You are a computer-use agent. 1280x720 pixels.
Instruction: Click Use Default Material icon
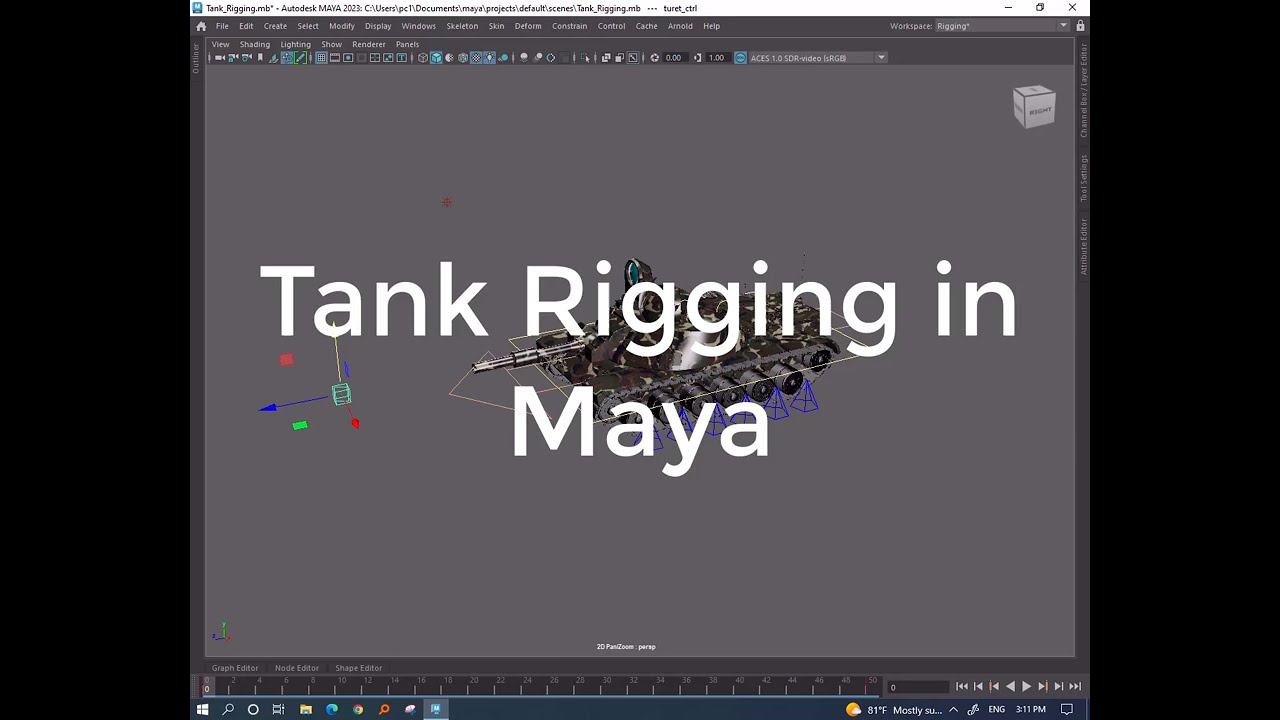[449, 58]
